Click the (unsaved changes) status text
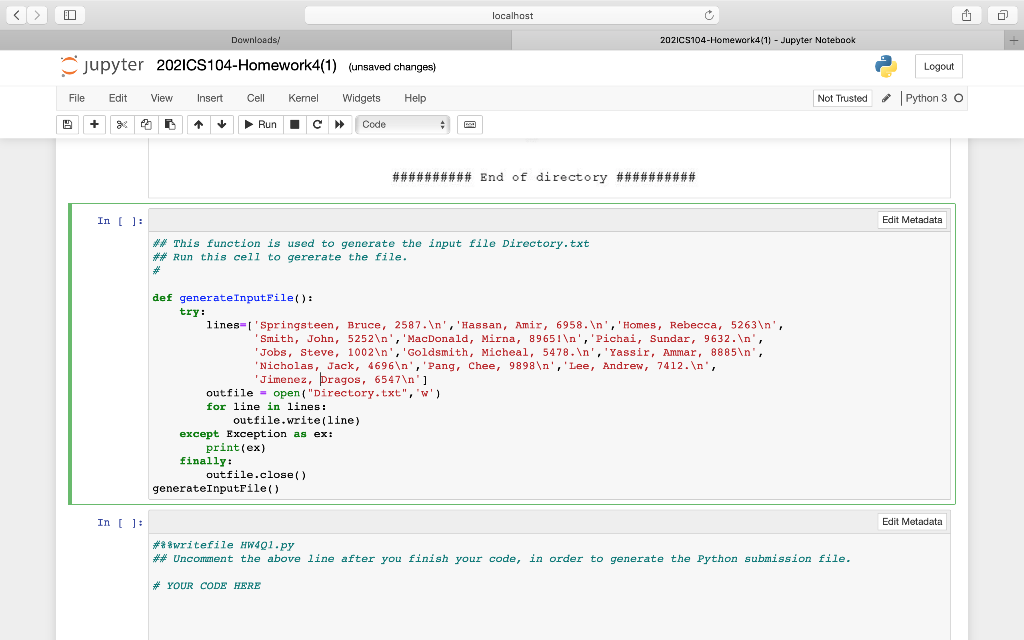The height and width of the screenshot is (640, 1024). [392, 67]
